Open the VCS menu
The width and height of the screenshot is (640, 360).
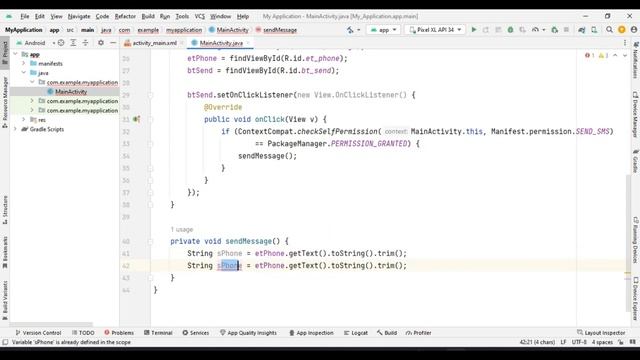199,16
